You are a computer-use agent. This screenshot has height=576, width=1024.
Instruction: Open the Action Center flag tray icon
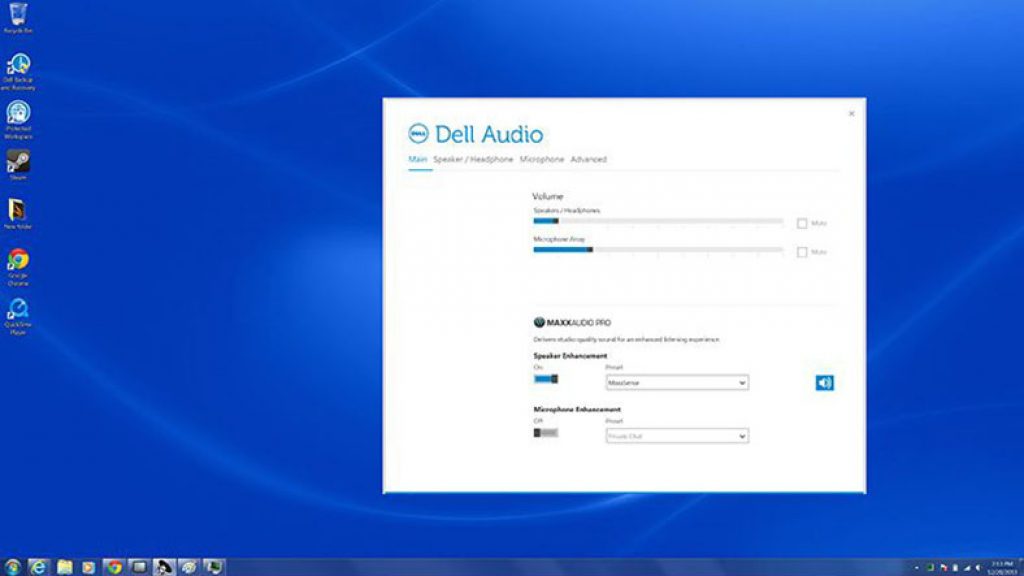943,568
